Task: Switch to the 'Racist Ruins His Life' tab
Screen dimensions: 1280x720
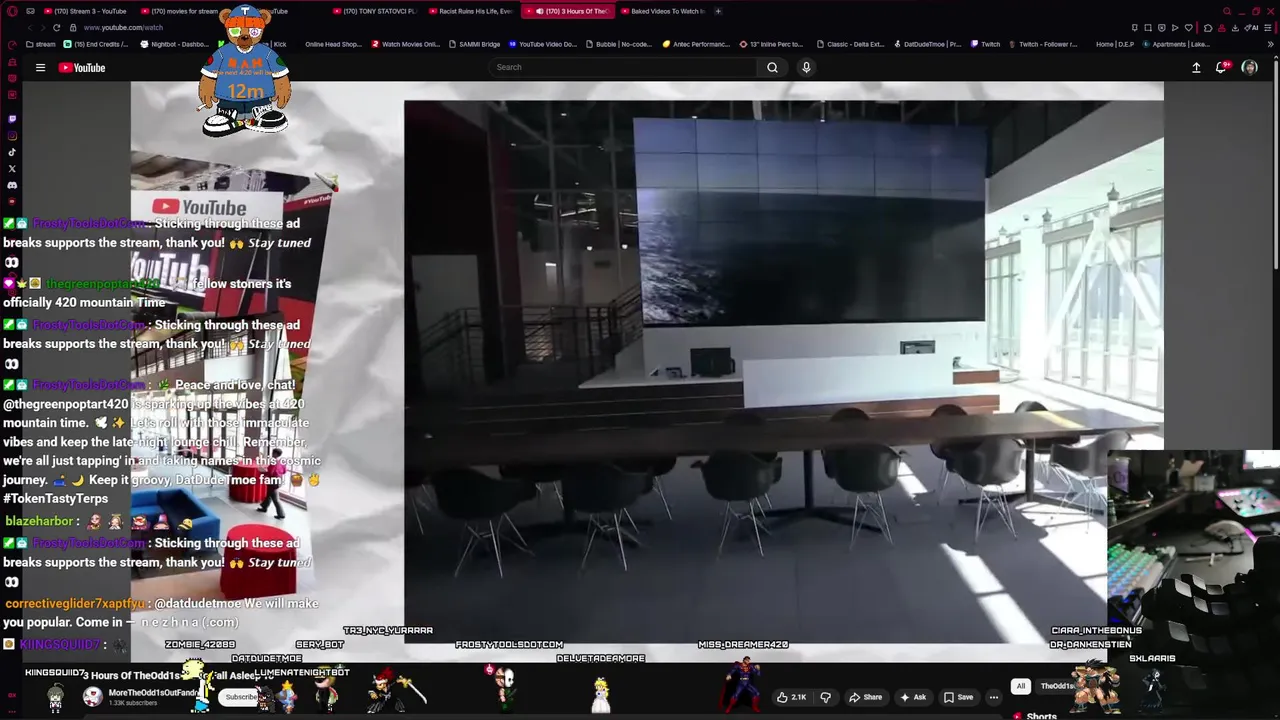Action: pyautogui.click(x=471, y=11)
